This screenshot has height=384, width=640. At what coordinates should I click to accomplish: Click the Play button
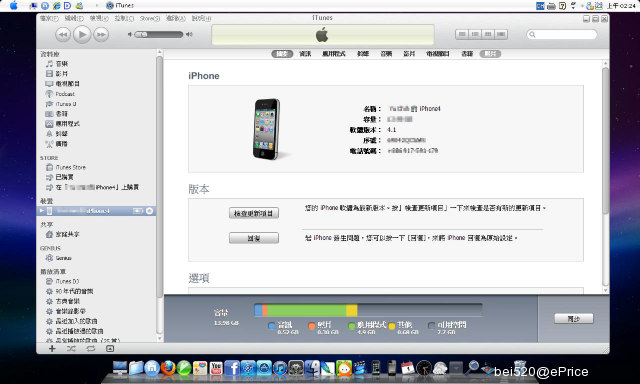82,34
